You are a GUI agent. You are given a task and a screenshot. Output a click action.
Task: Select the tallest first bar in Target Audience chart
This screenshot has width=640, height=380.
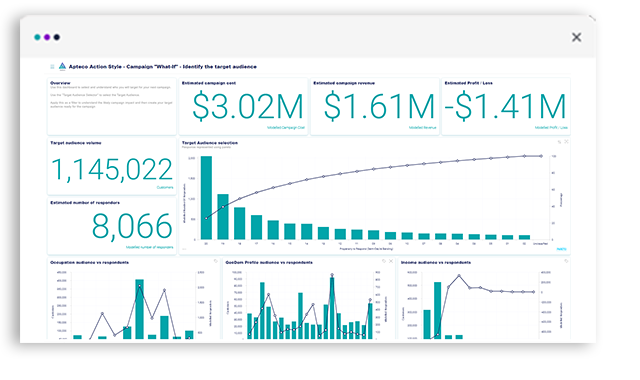pos(206,198)
